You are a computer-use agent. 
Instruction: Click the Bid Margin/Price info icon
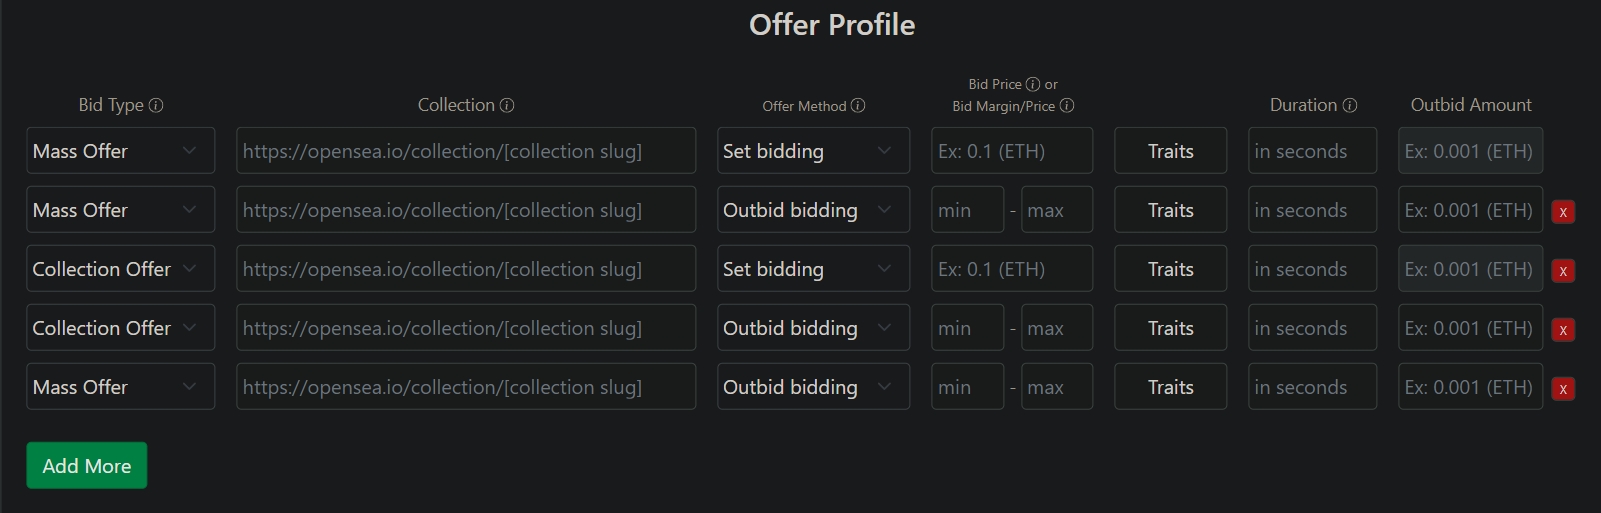1067,106
